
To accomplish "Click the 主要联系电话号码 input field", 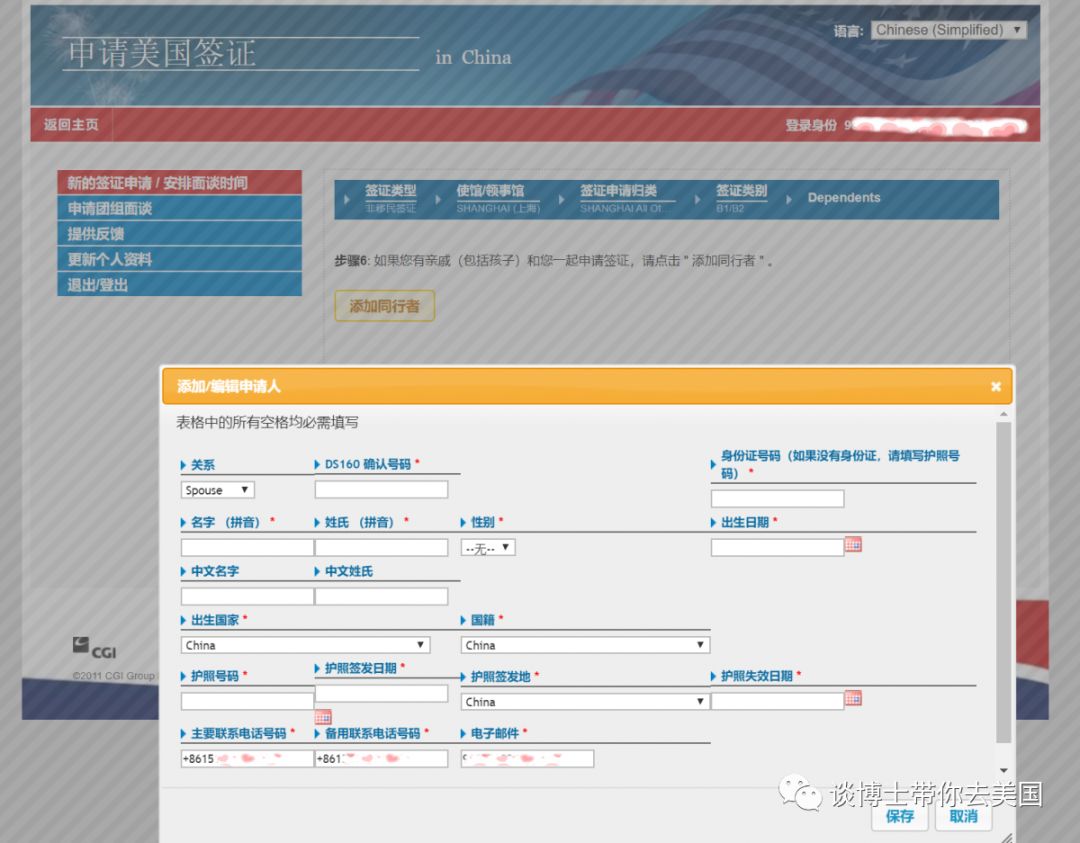I will click(x=247, y=758).
